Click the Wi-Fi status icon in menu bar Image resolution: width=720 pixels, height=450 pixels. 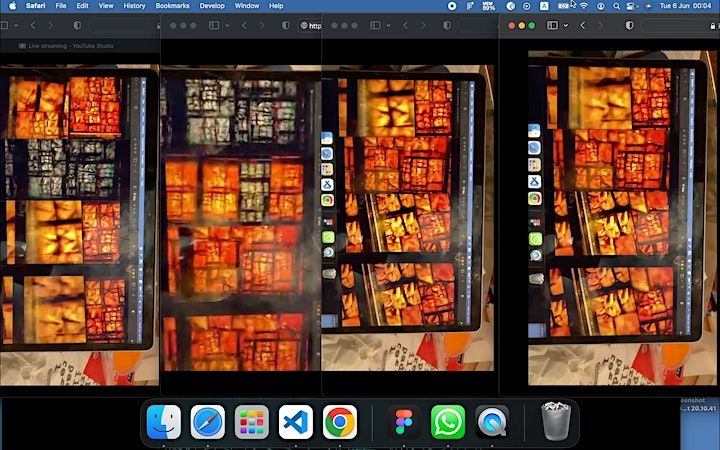point(583,6)
